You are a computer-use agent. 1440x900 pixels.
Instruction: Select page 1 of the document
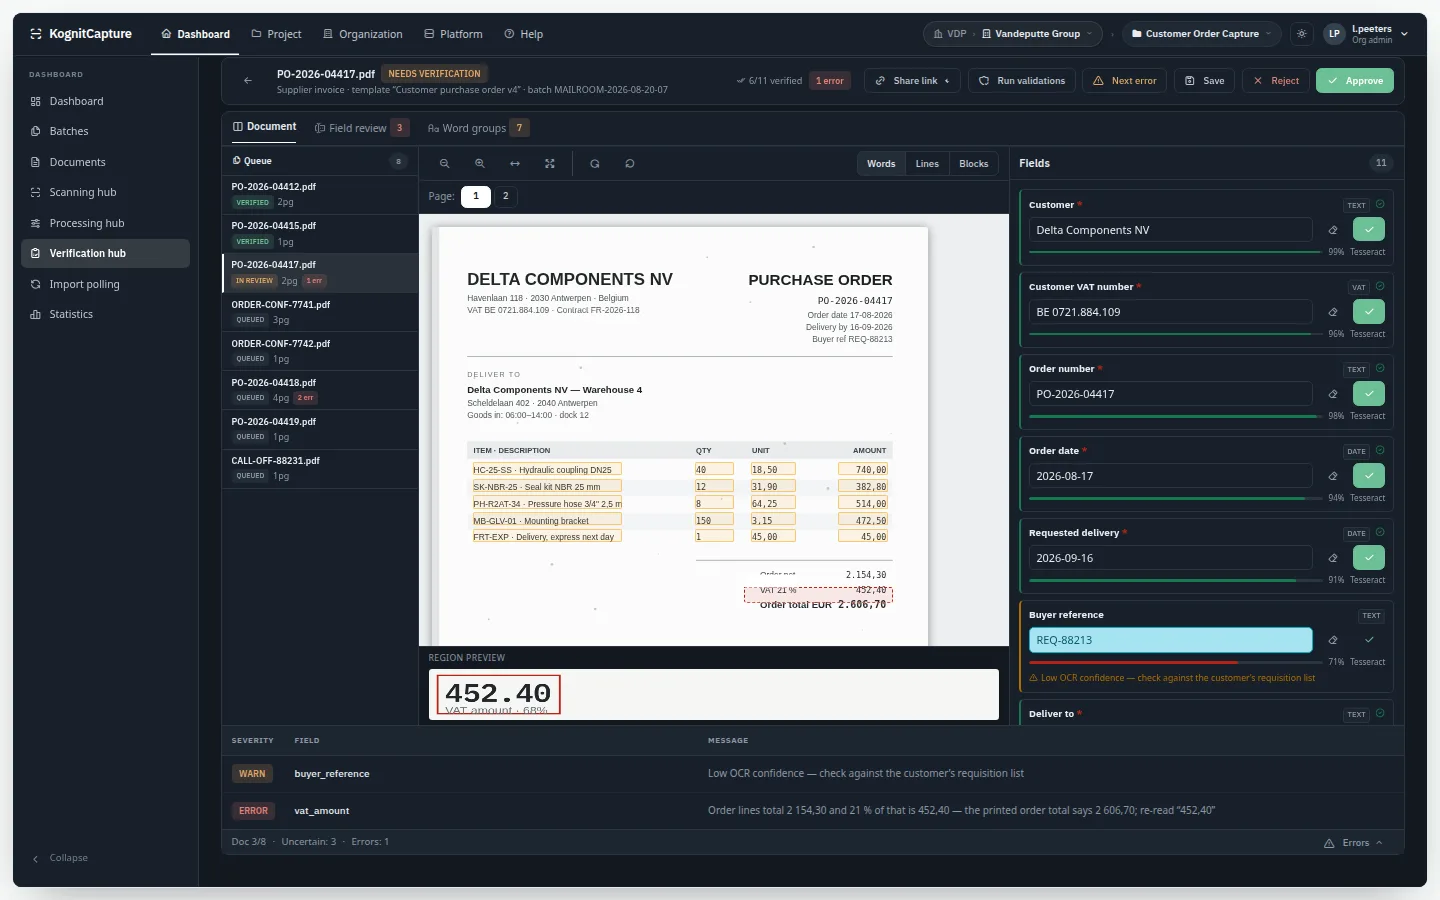(x=476, y=196)
